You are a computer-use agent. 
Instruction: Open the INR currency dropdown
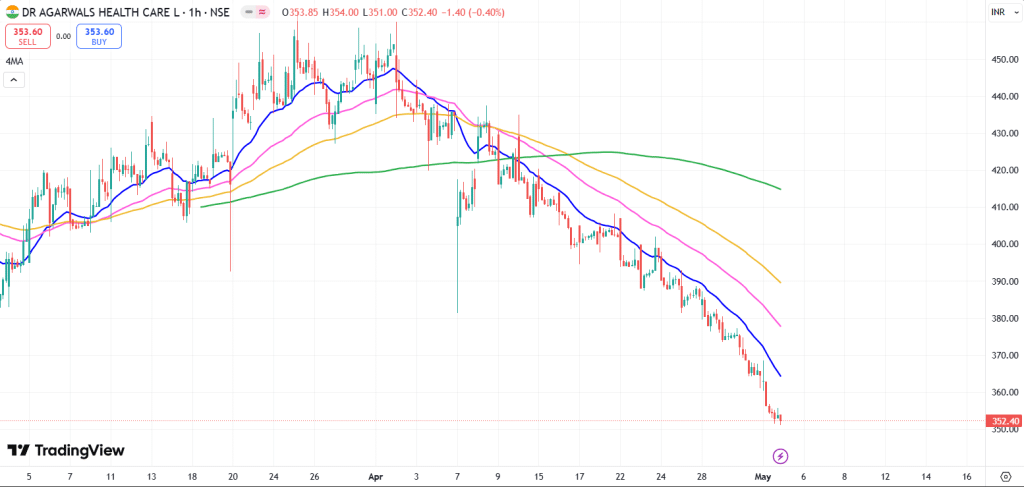(x=1002, y=12)
